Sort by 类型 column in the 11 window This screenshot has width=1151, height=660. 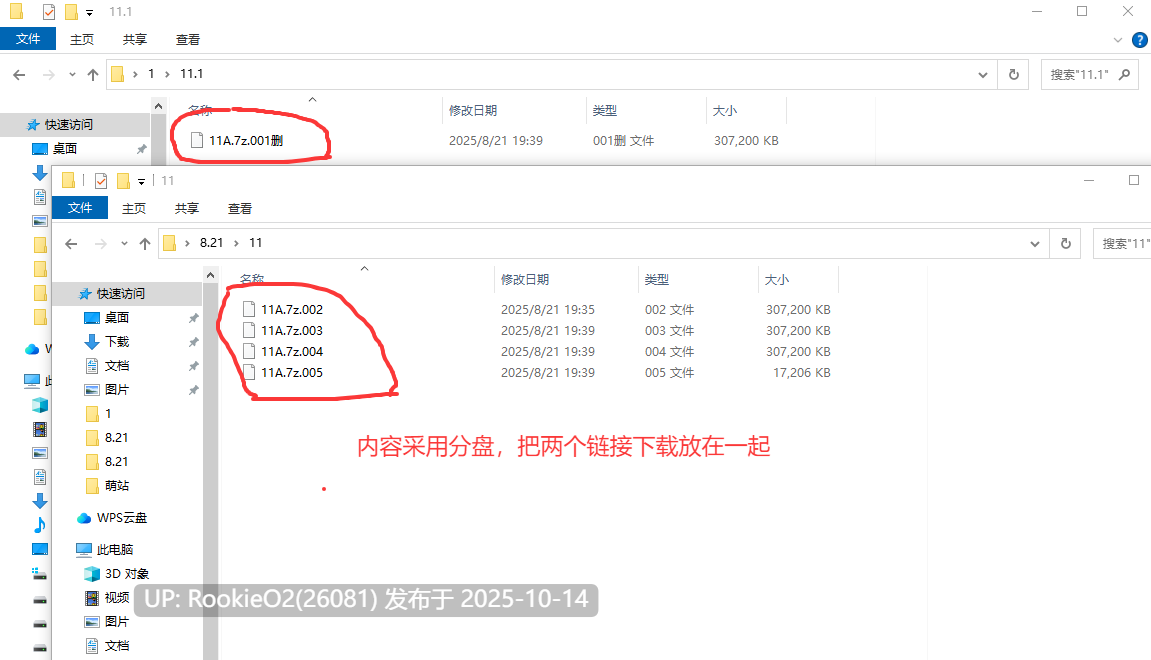(657, 280)
